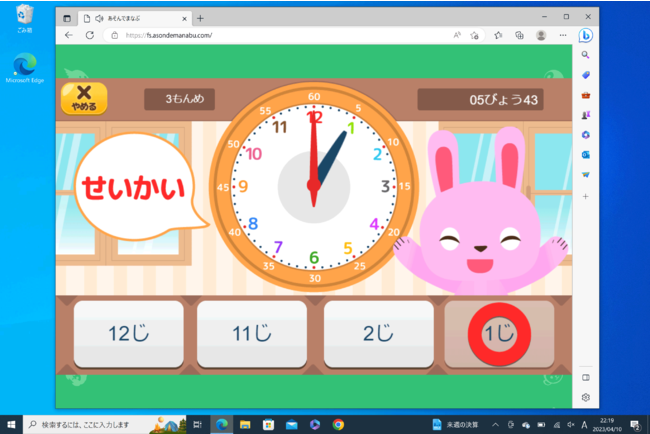Image resolution: width=650 pixels, height=434 pixels.
Task: Click the やめる quit button
Action: (83, 98)
